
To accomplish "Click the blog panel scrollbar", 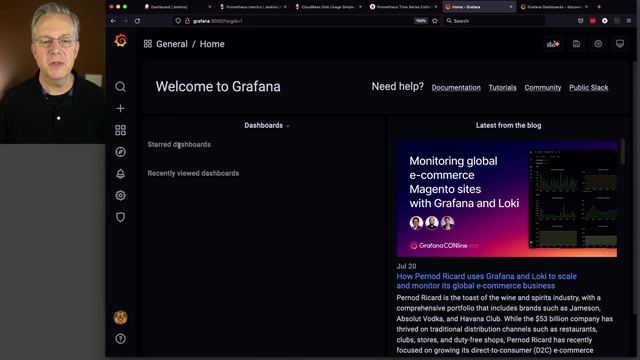I will click(622, 152).
